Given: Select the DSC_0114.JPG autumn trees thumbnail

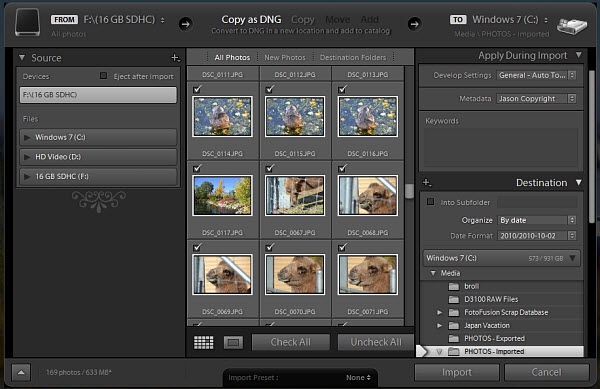Looking at the screenshot, I should (x=222, y=195).
